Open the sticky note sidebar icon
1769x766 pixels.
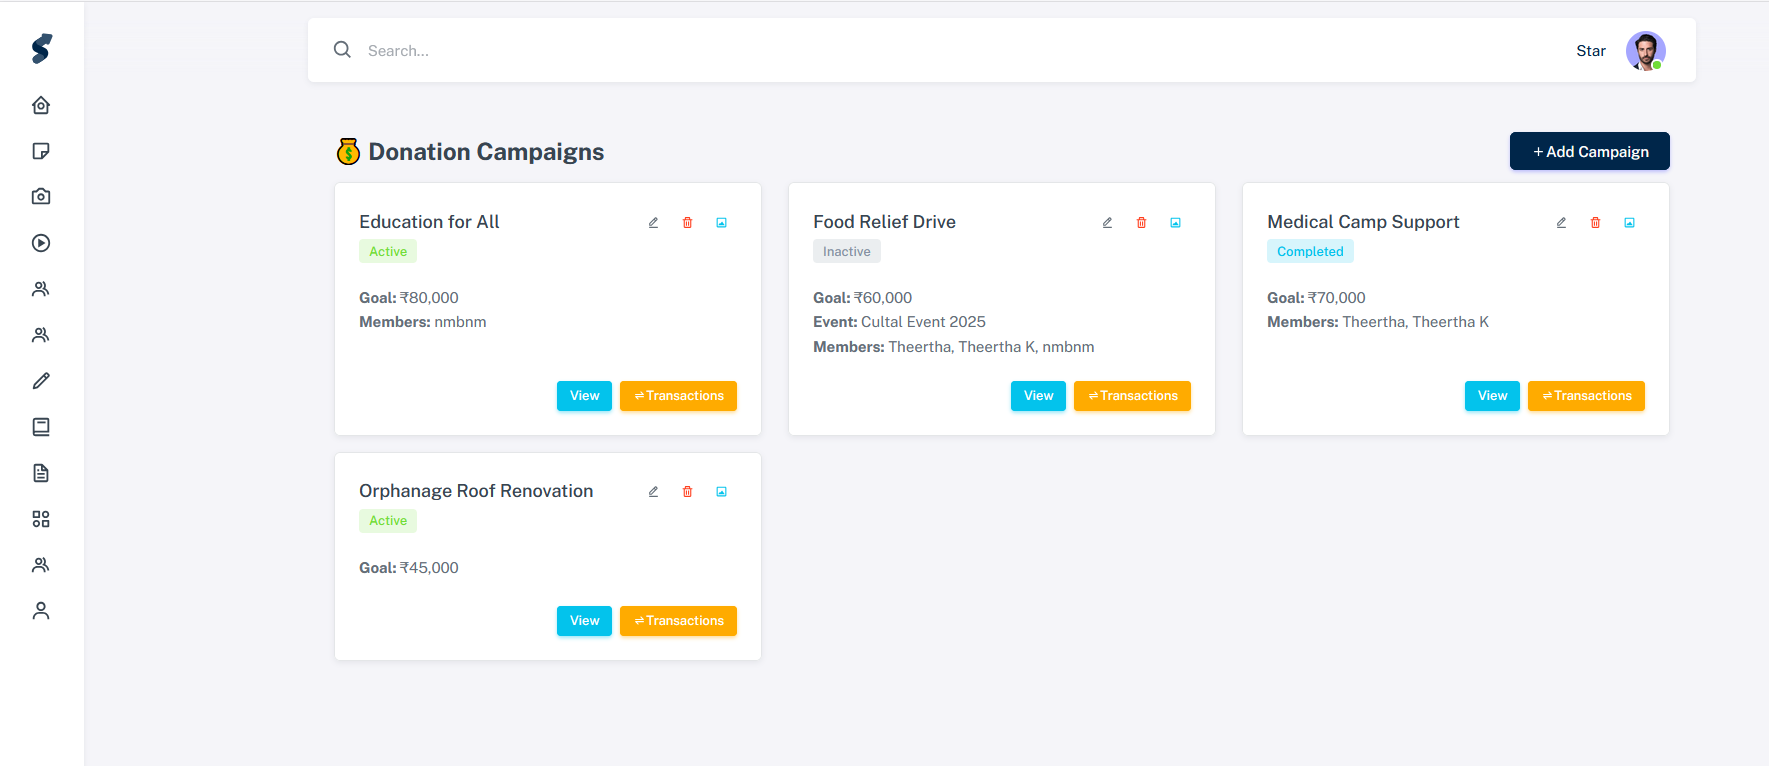(x=41, y=151)
